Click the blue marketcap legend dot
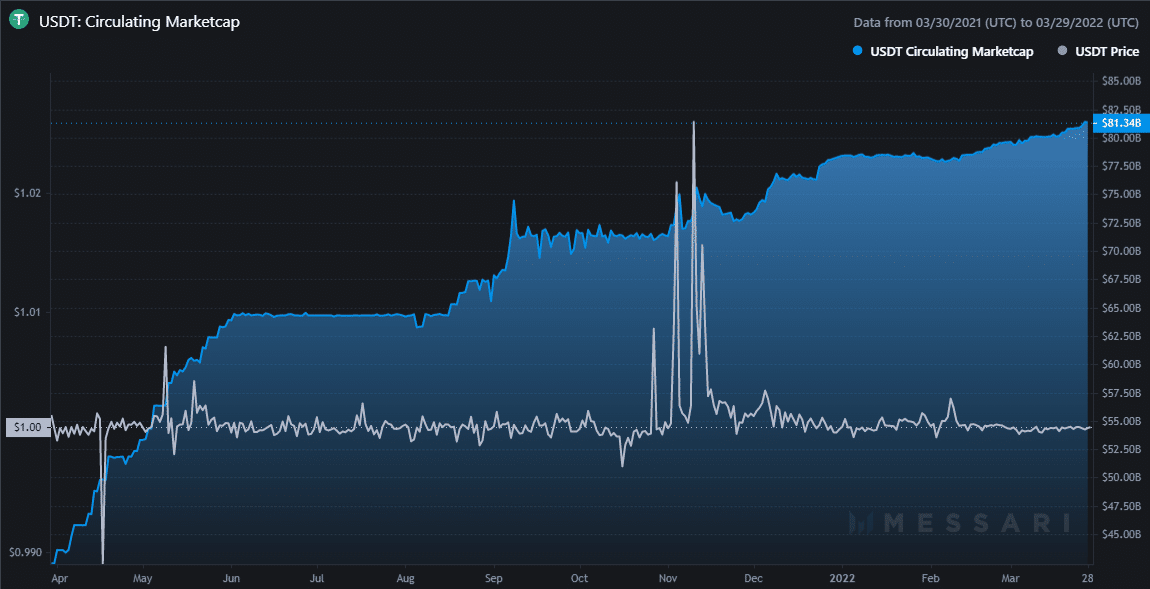The image size is (1150, 589). (857, 52)
